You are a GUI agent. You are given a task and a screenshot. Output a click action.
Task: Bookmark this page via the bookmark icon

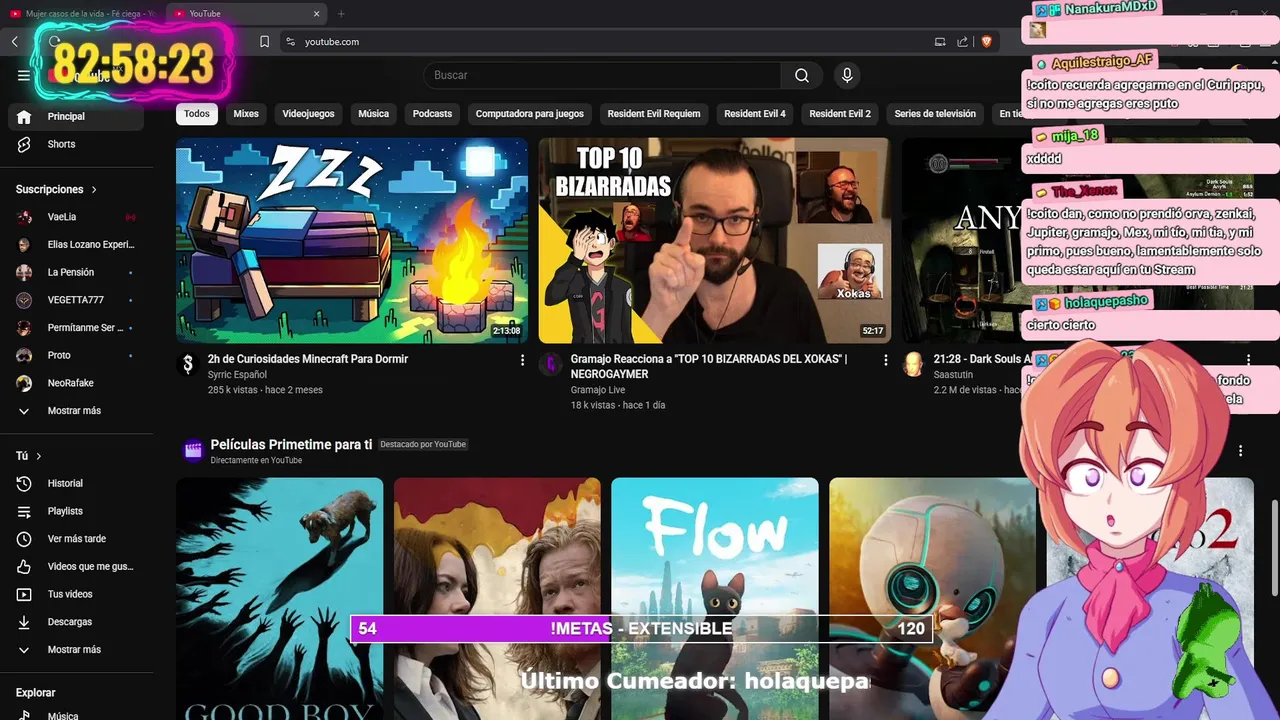(265, 41)
